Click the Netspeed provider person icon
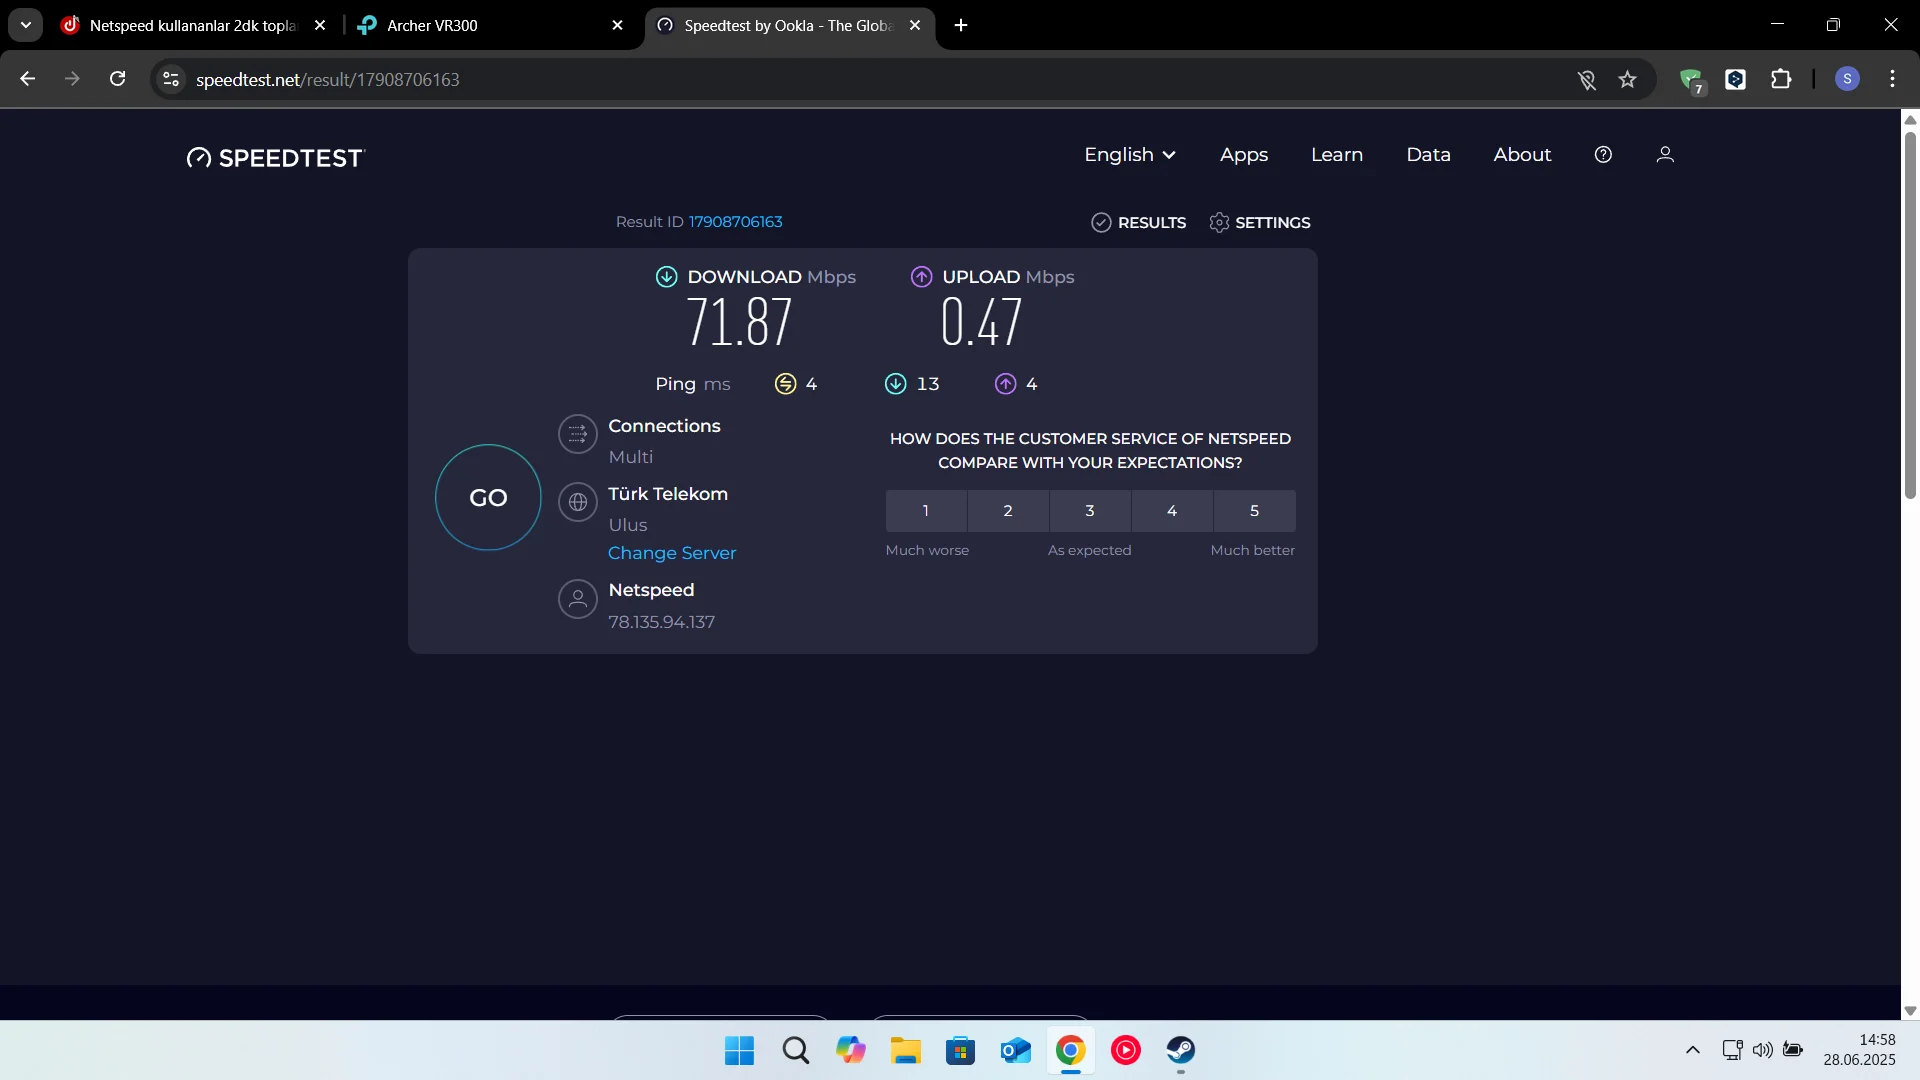The image size is (1920, 1080). pos(577,599)
